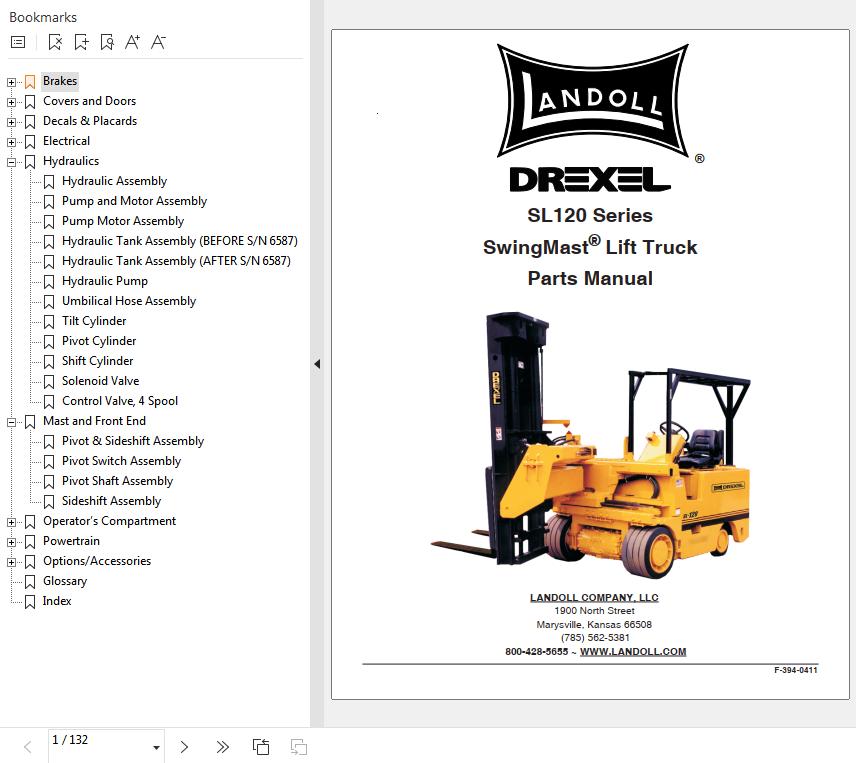Open the bookmarks options menu icon
Viewport: 856px width, 763px height.
coord(18,42)
